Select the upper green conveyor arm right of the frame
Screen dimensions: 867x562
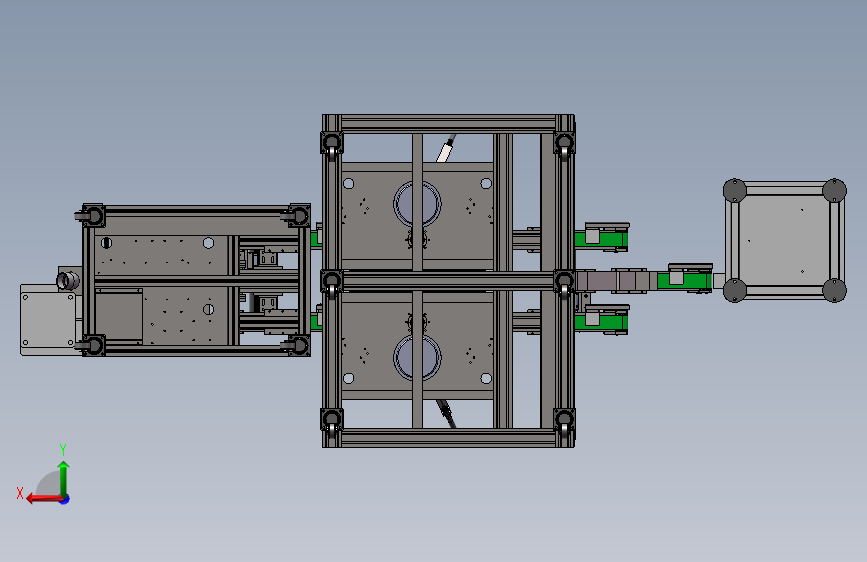click(602, 238)
